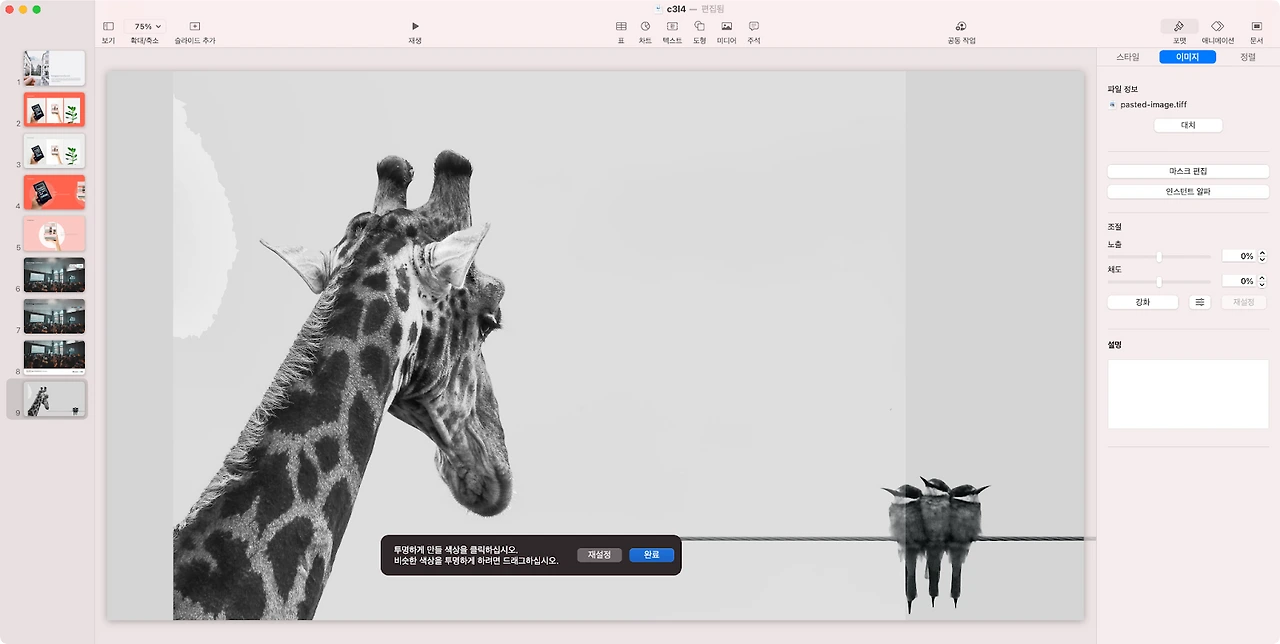
Task: Add a comment with 주석 icon
Action: [754, 26]
